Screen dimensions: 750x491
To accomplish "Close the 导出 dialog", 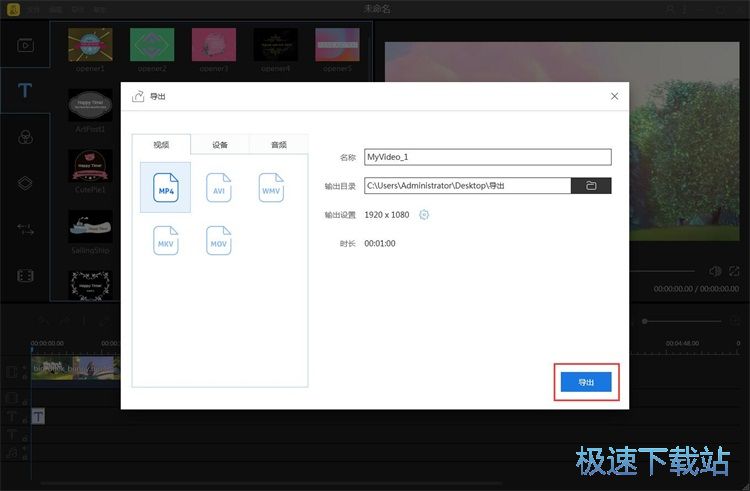I will [x=614, y=96].
